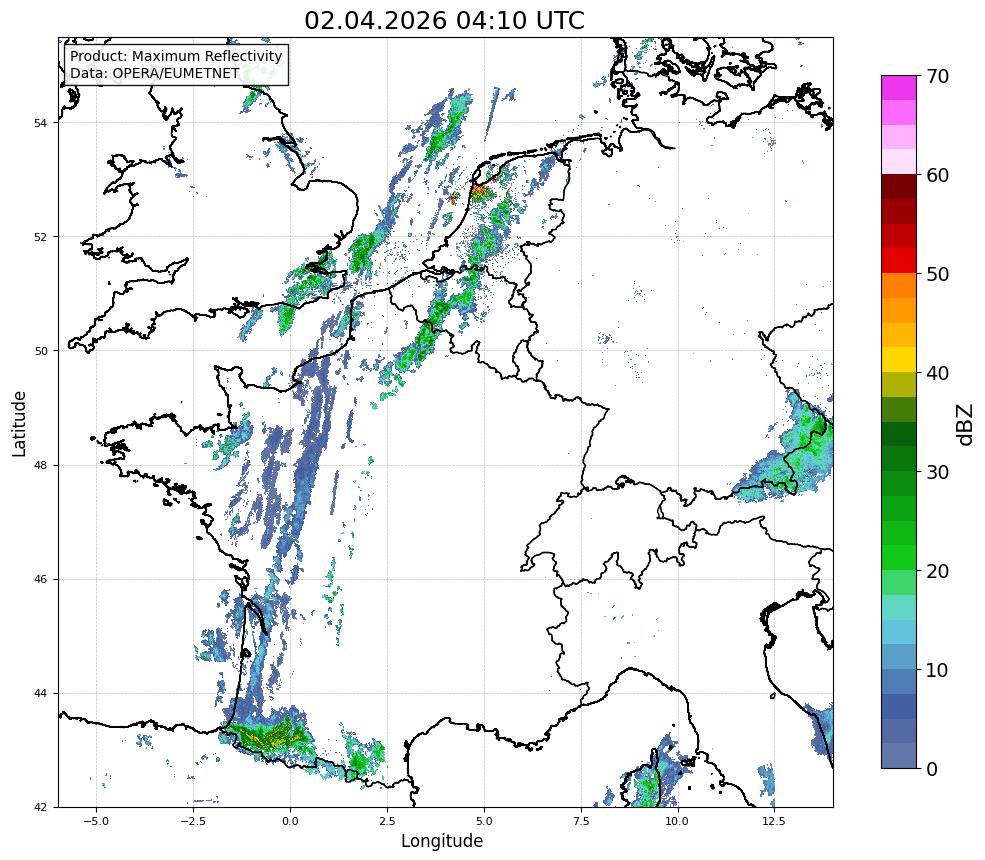
Task: Click the yellow colorbar segment at 40
Action: tap(899, 360)
